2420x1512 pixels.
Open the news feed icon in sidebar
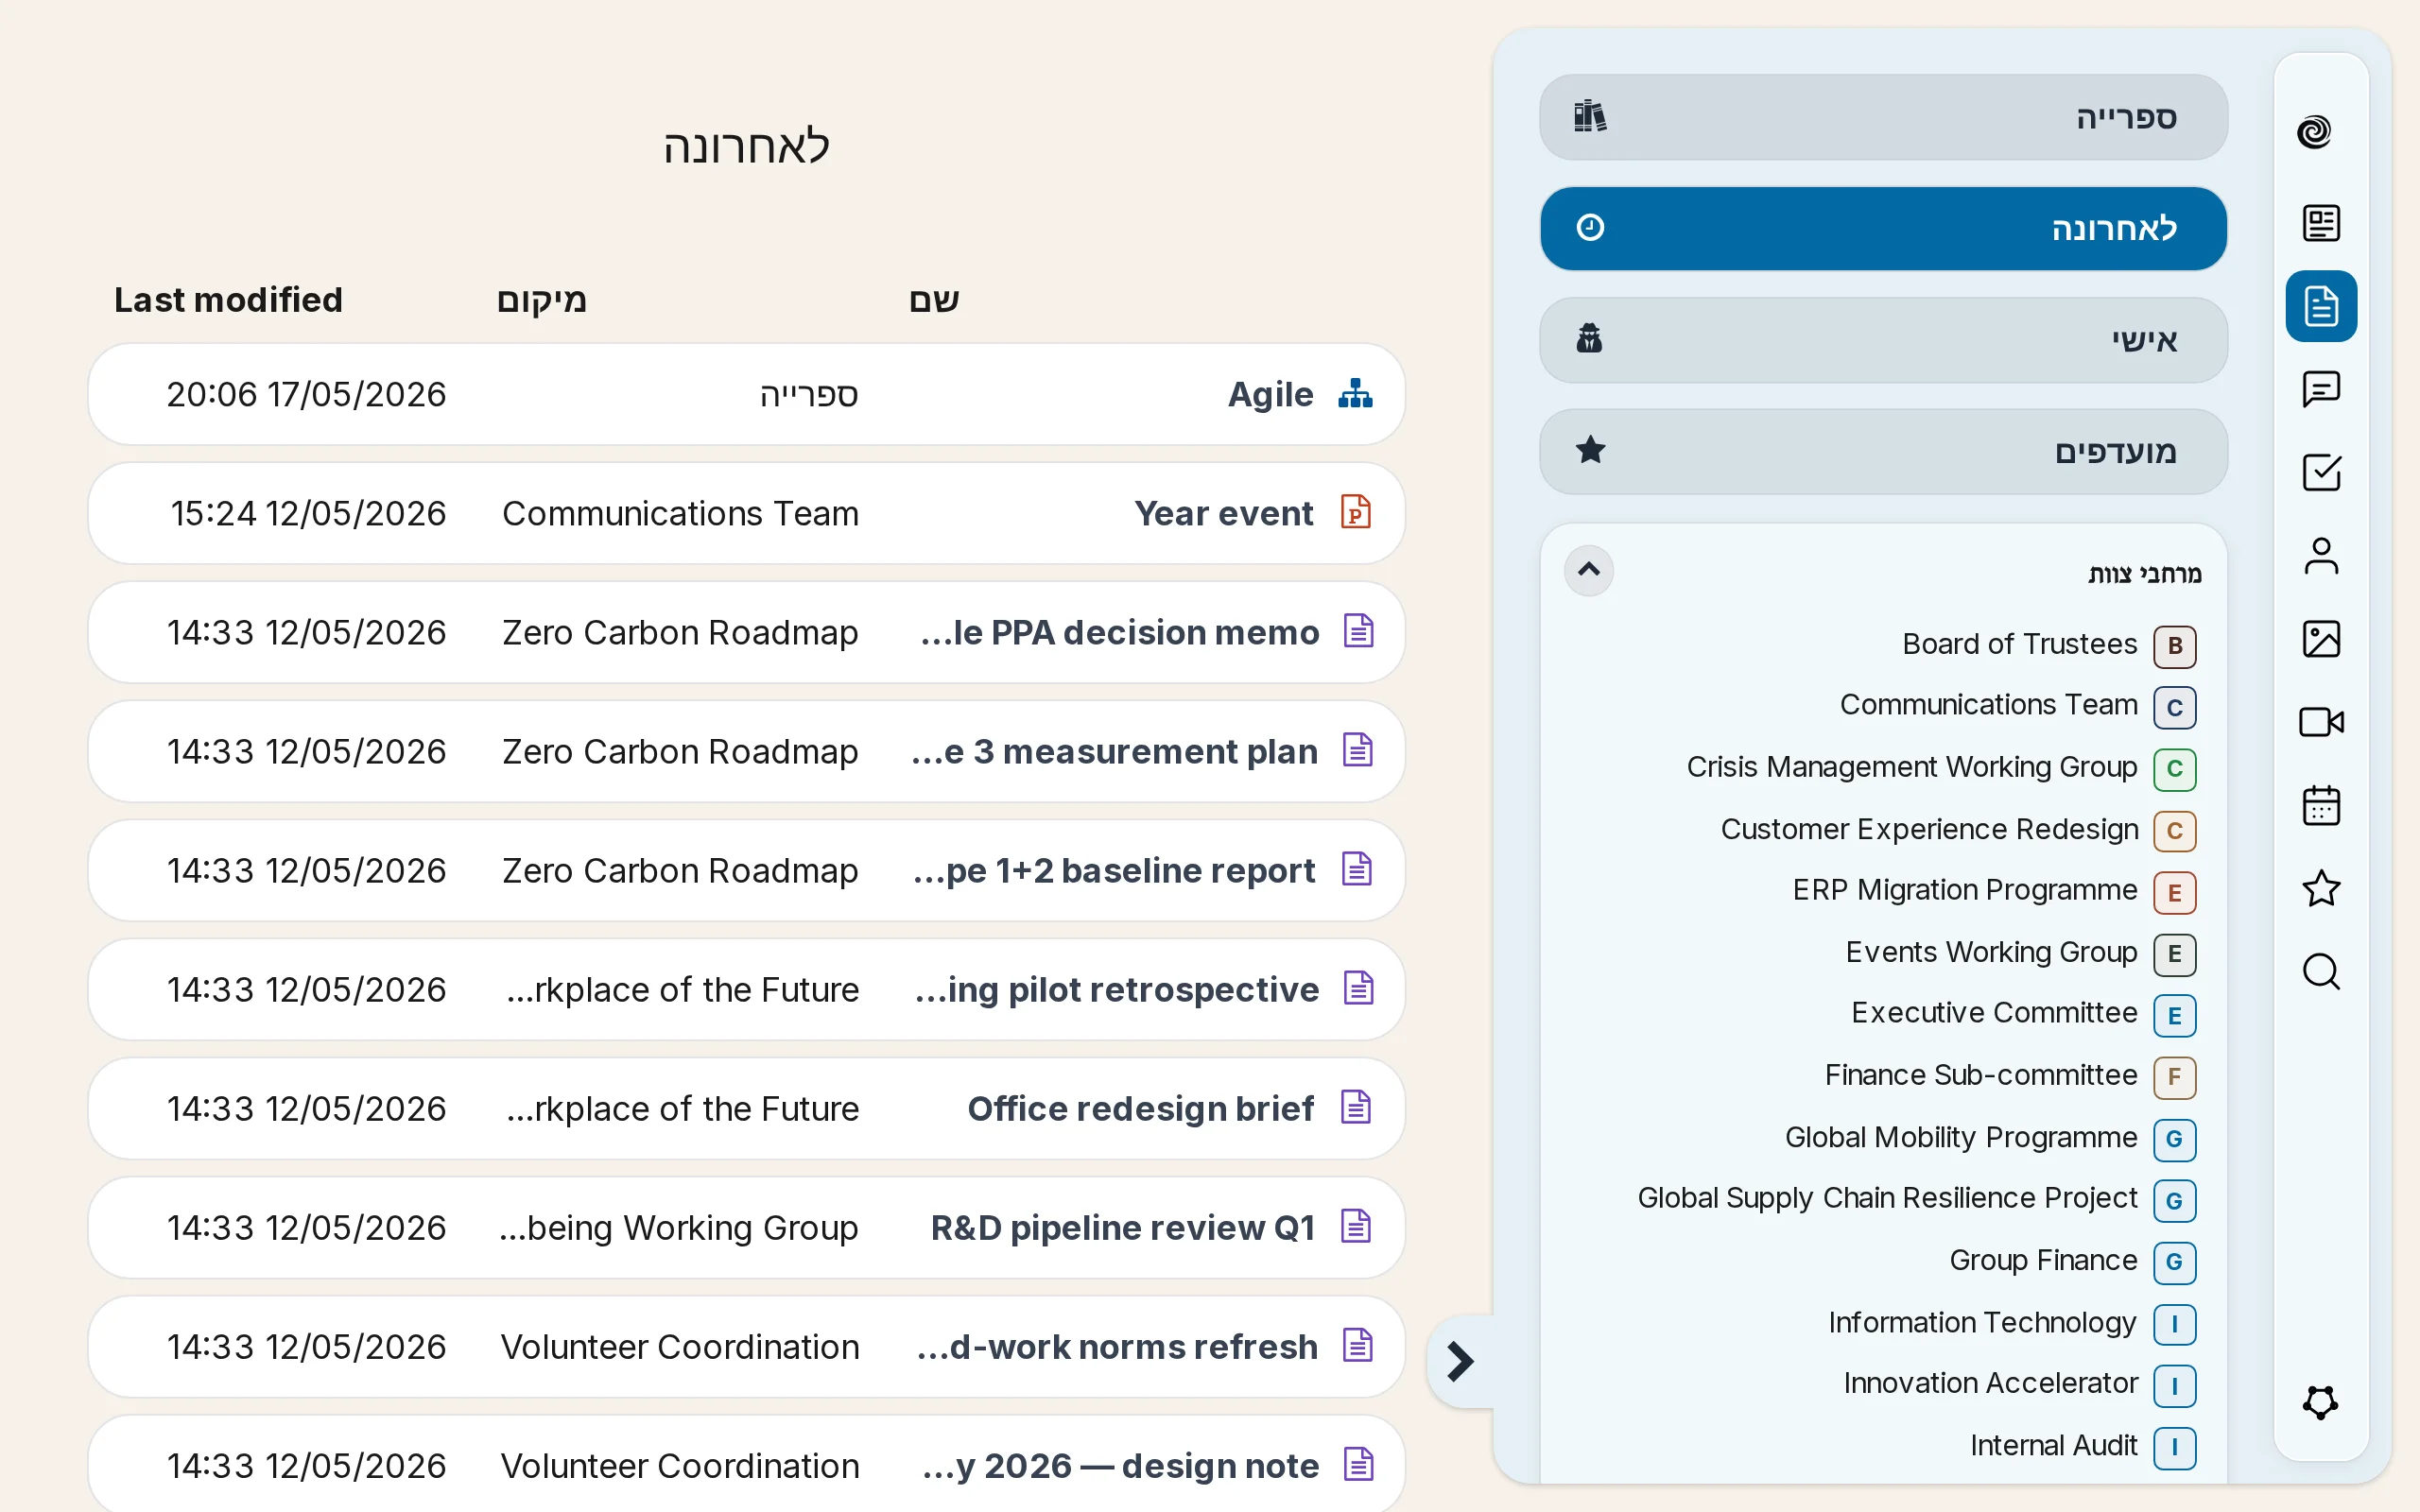point(2320,223)
